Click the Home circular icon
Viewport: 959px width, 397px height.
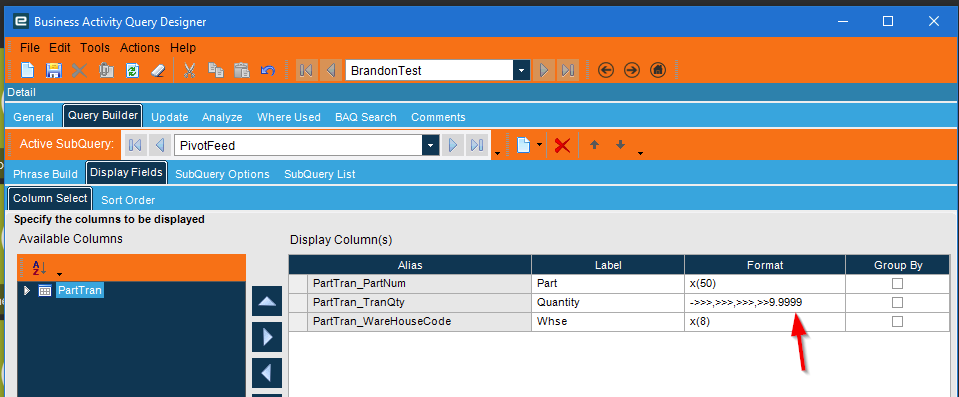(x=657, y=70)
